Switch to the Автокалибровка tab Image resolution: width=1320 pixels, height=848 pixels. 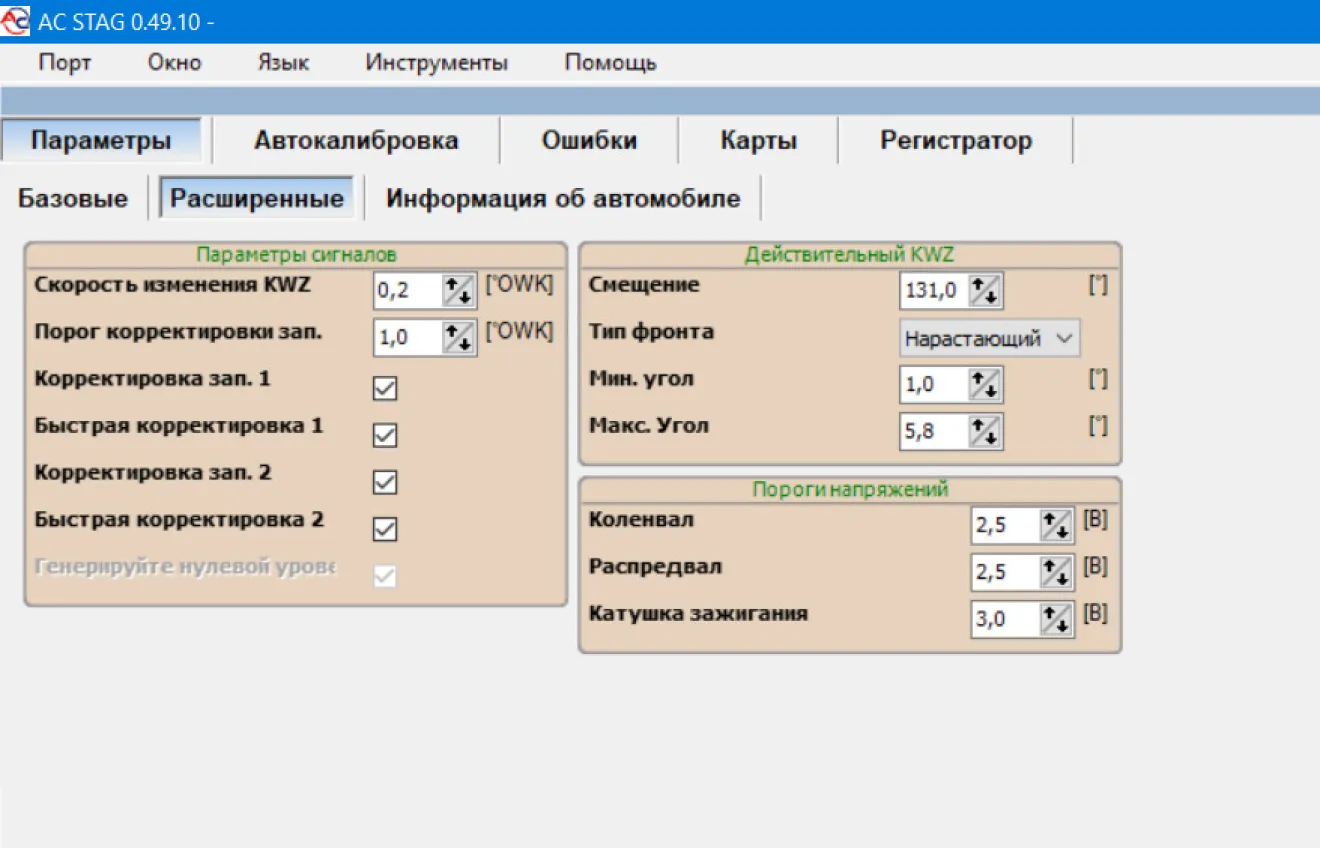click(x=356, y=140)
